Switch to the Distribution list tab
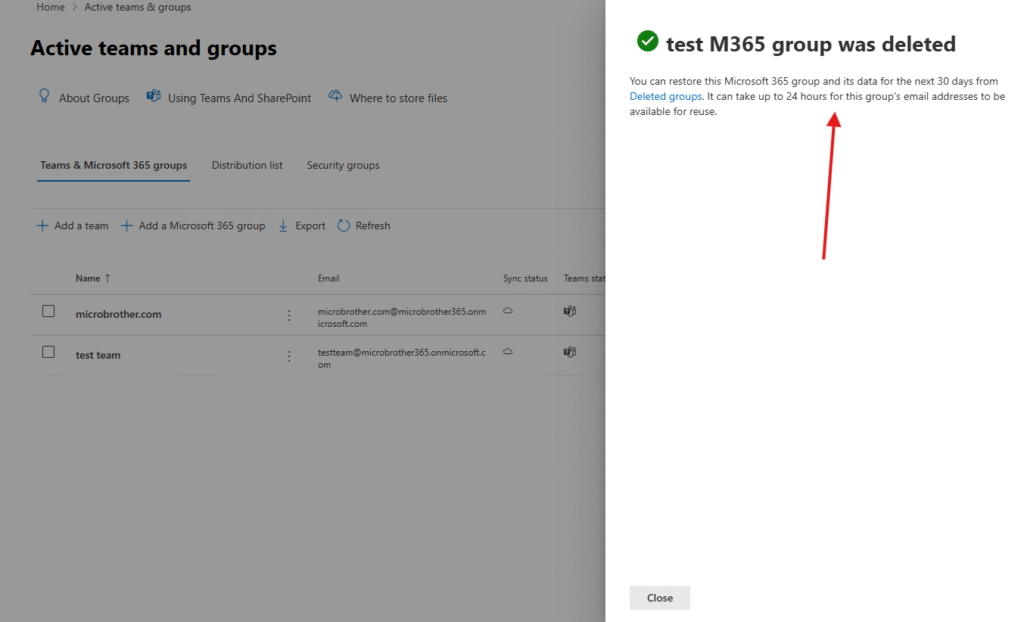This screenshot has height=622, width=1024. pos(247,165)
